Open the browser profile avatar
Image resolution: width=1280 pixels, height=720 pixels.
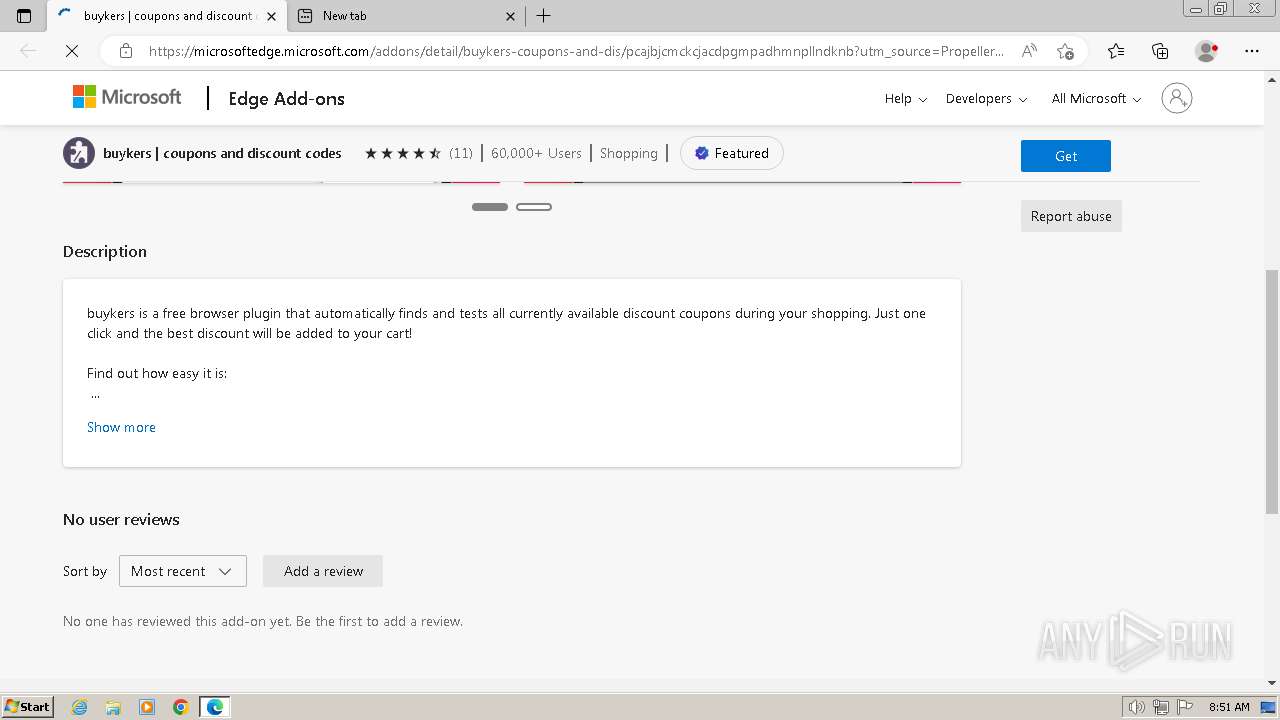pyautogui.click(x=1206, y=51)
